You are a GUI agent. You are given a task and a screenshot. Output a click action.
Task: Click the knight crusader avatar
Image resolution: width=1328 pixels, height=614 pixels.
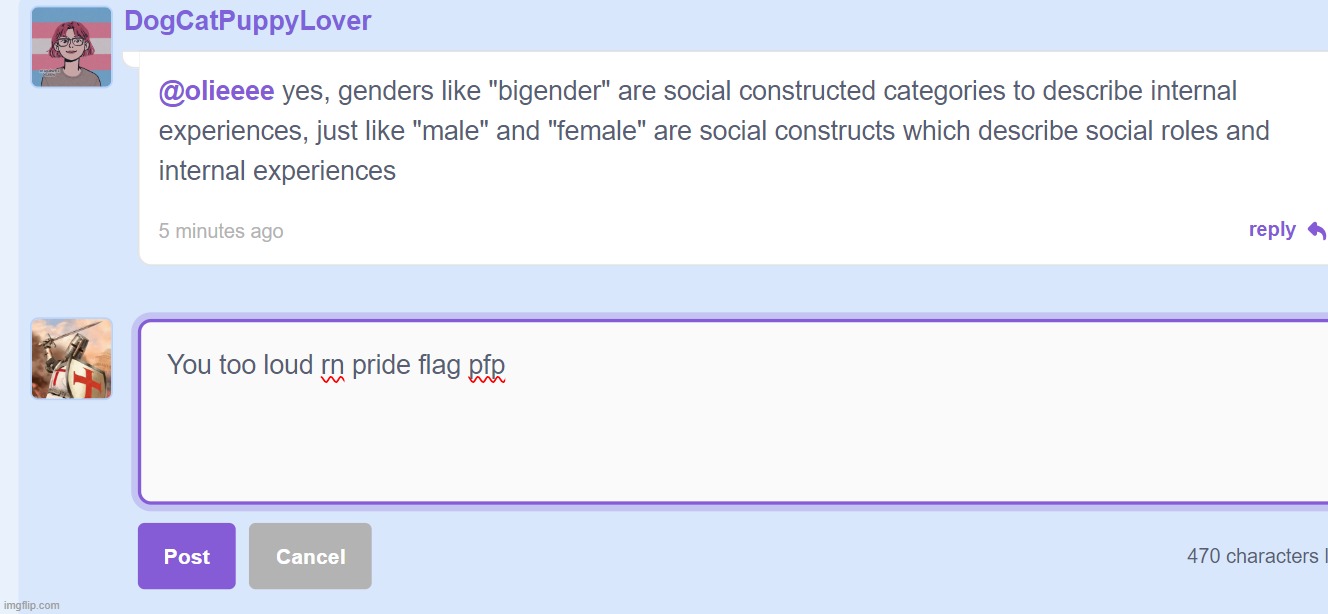click(71, 359)
